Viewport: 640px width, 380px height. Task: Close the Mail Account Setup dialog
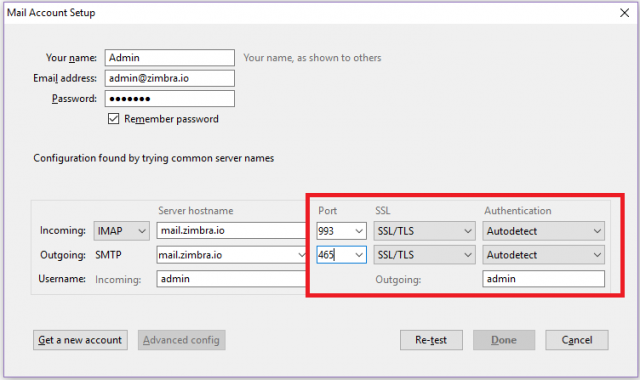624,13
